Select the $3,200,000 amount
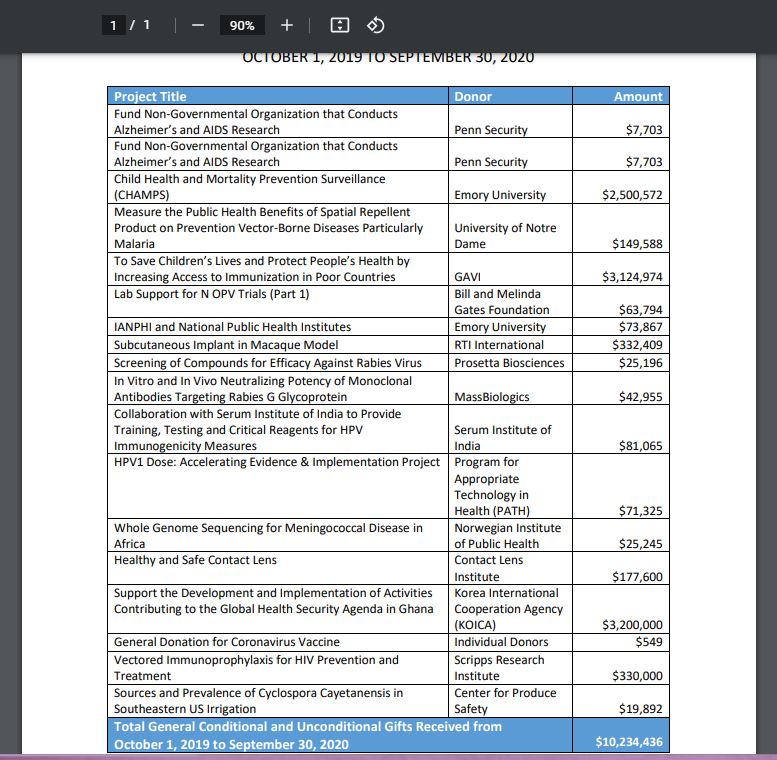The height and width of the screenshot is (760, 777). coord(632,625)
